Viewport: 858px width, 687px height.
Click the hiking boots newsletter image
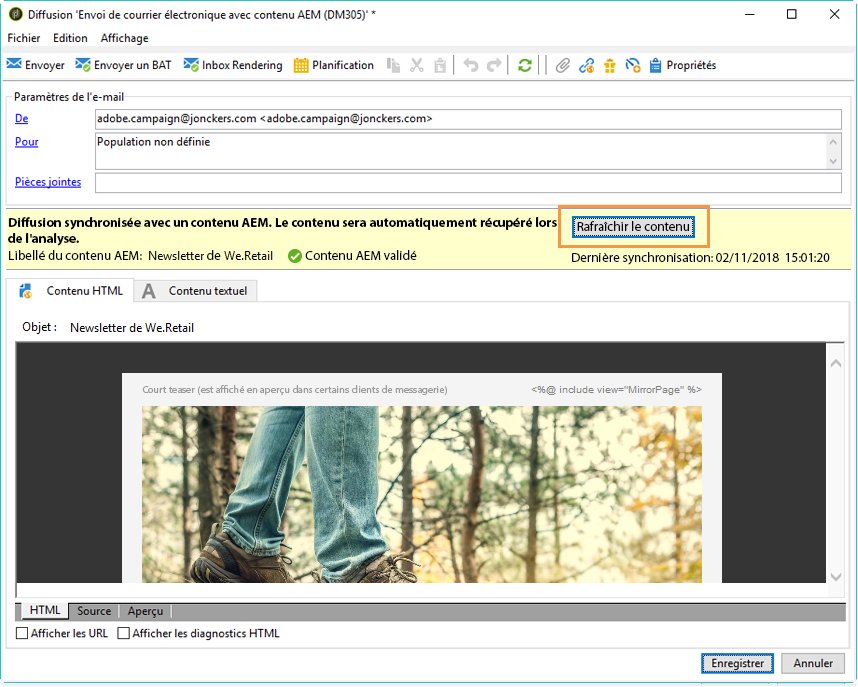point(422,494)
